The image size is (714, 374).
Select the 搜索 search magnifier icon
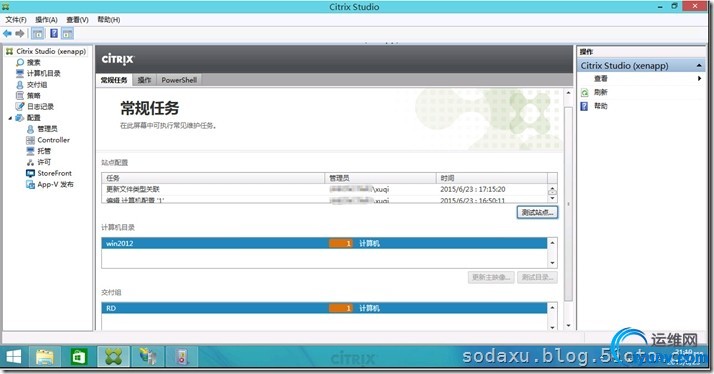click(x=20, y=62)
